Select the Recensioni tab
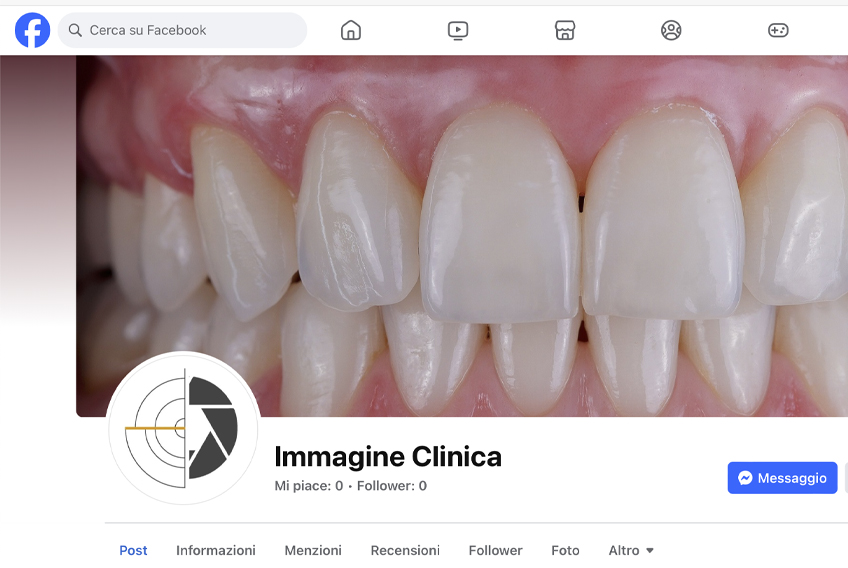 pyautogui.click(x=405, y=550)
